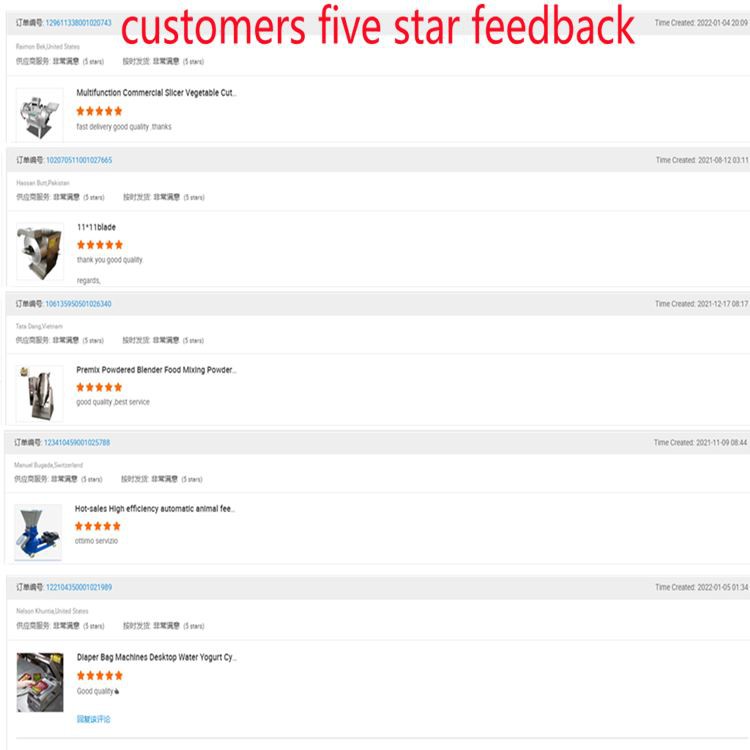Click the blue animal feed machine thumbnail
This screenshot has width=750, height=750.
[38, 532]
